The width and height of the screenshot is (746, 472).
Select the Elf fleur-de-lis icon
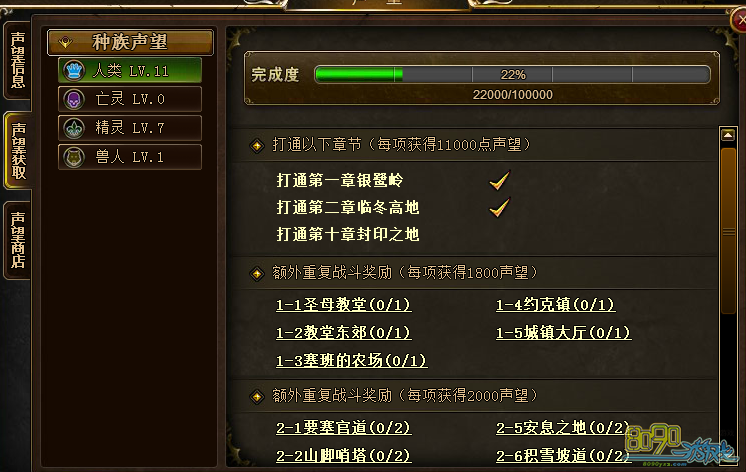click(74, 128)
